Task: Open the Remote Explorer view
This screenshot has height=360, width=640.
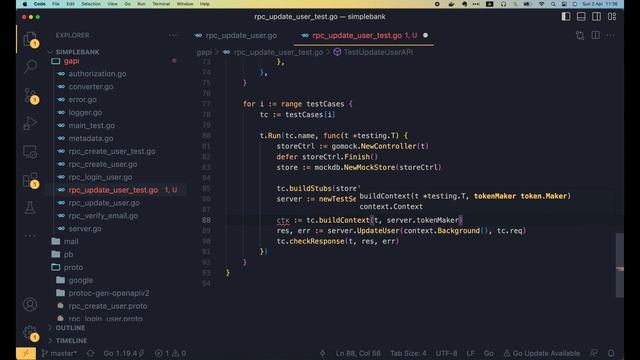Action: point(30,152)
